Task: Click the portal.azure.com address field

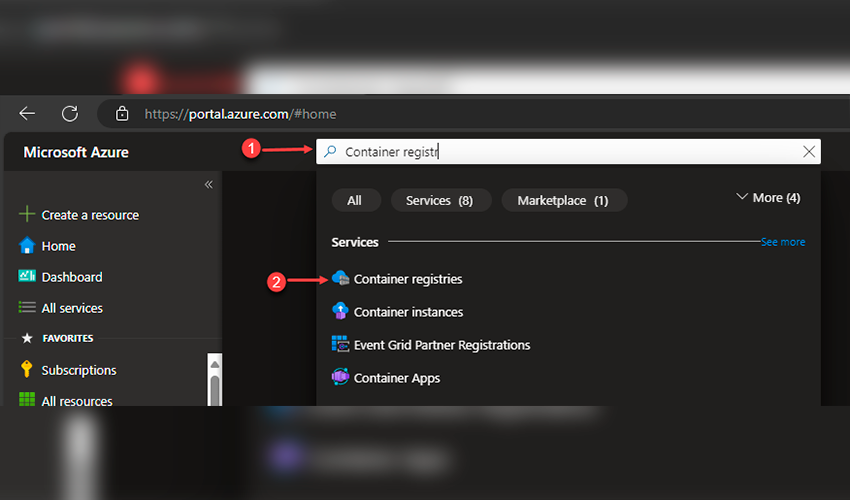Action: (x=240, y=114)
